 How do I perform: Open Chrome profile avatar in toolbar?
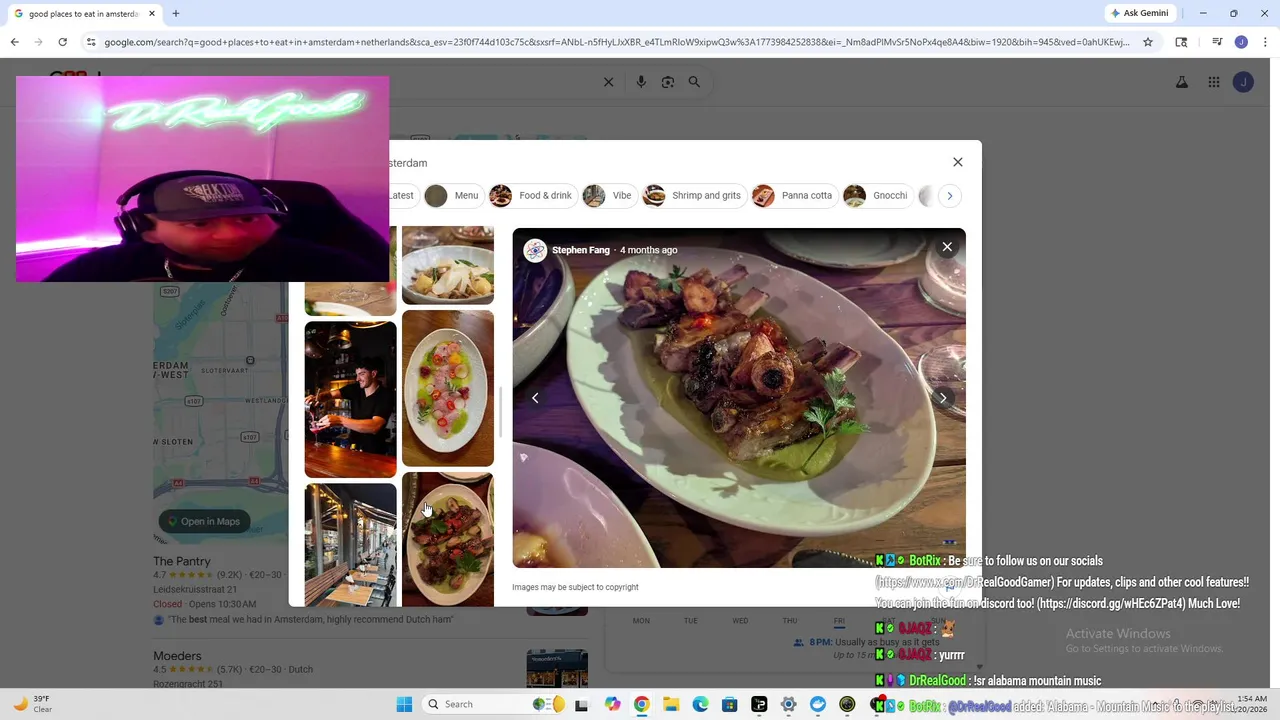(1241, 42)
